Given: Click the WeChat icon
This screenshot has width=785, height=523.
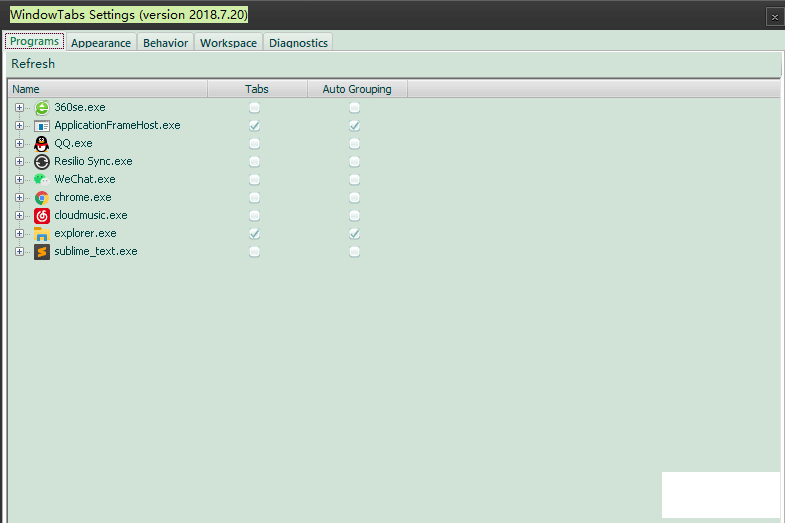Looking at the screenshot, I should 42,180.
